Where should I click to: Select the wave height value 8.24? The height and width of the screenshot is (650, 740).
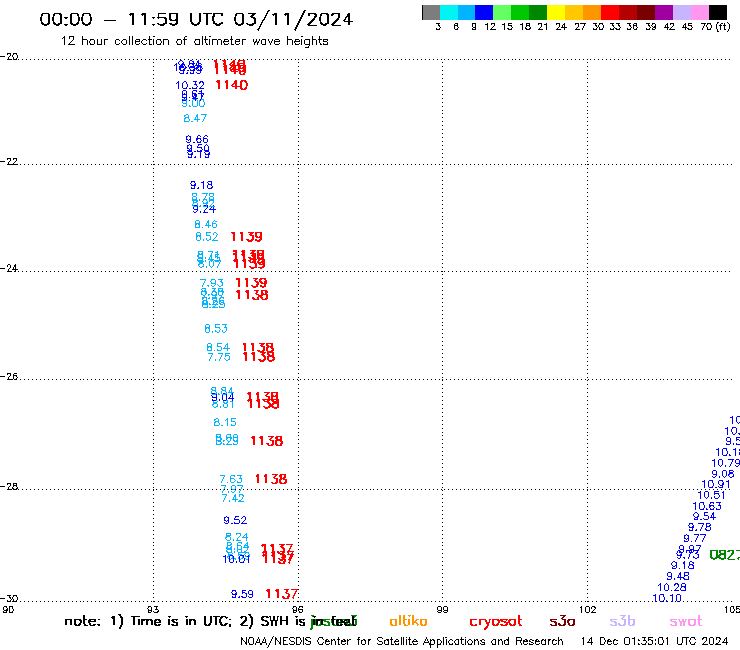coord(236,537)
